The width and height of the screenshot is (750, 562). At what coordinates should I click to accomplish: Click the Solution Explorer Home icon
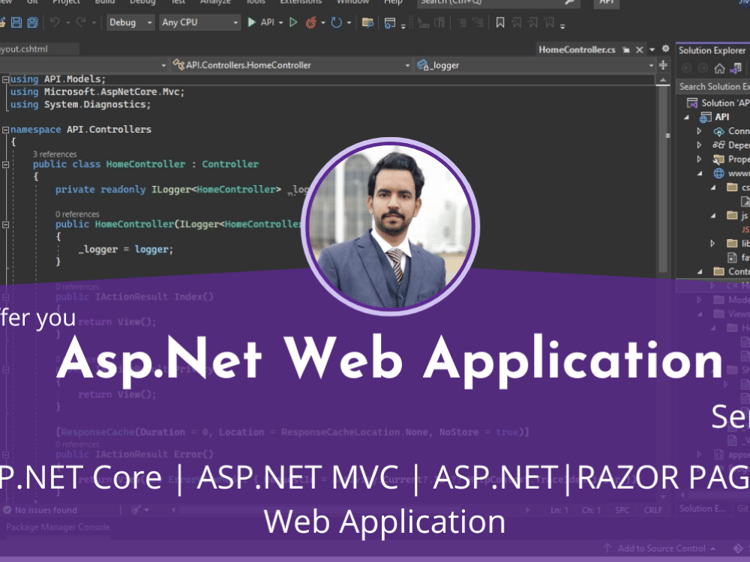tap(719, 69)
